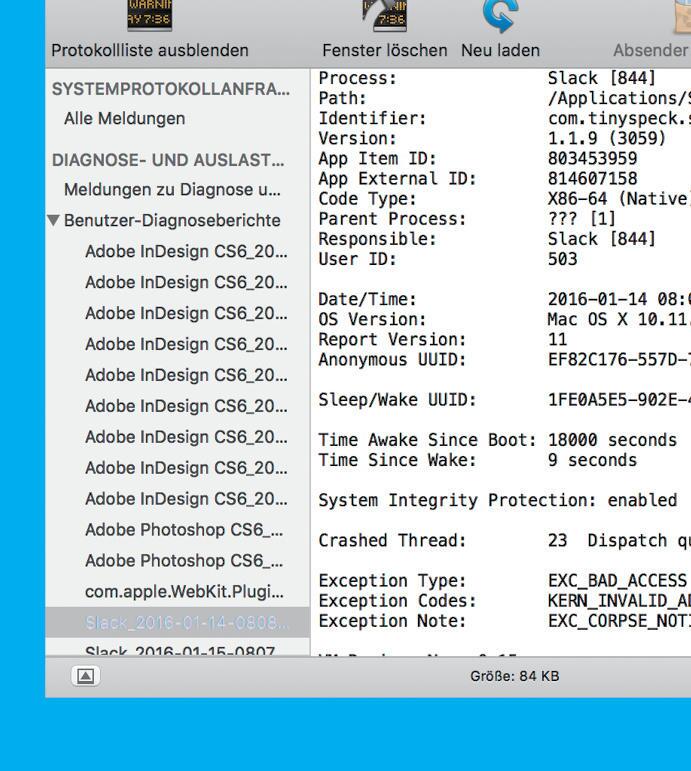
Task: Click the Parent Process value ??? [1]
Action: (582, 219)
